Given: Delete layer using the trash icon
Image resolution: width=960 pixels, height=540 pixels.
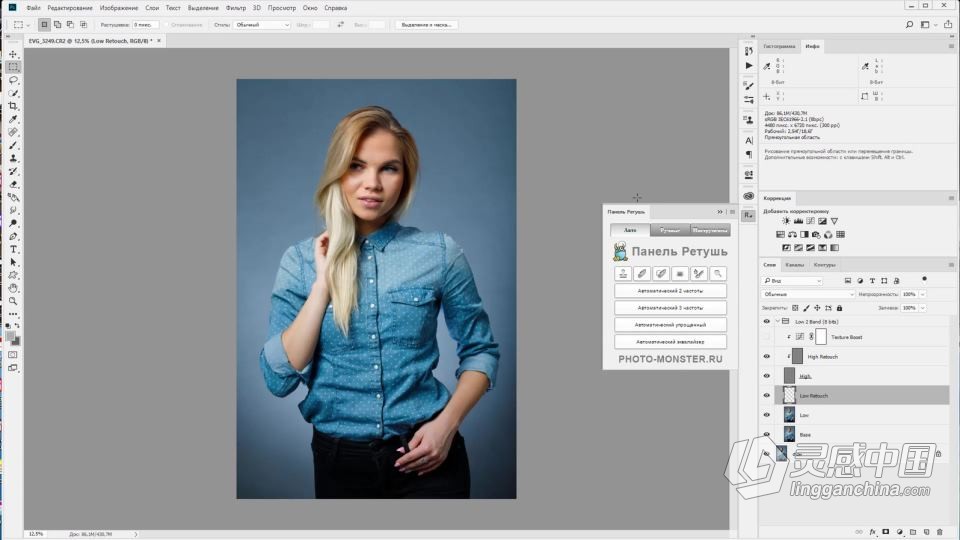Looking at the screenshot, I should pos(940,532).
